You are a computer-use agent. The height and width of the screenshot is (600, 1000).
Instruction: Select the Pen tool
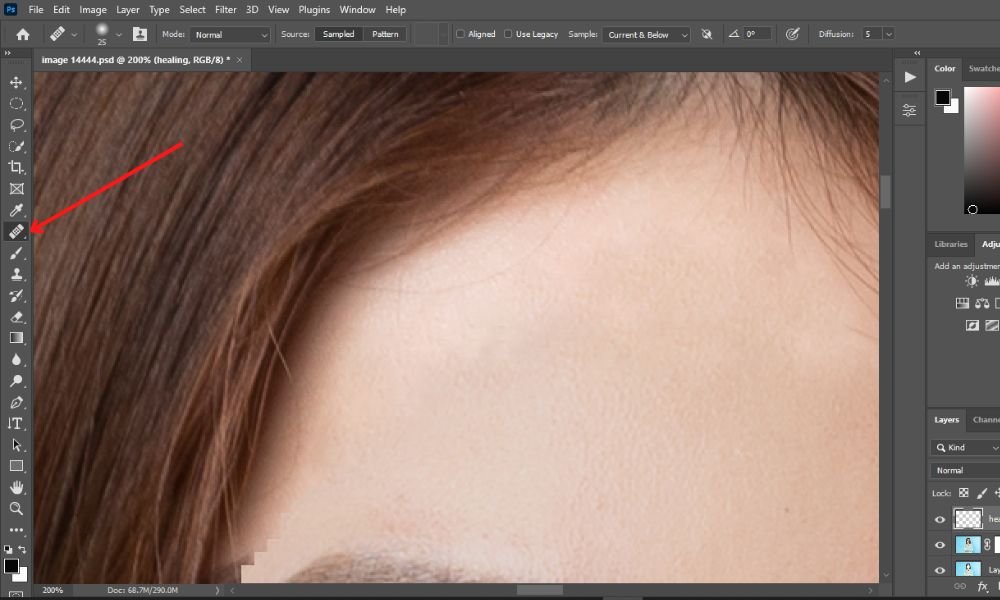16,402
